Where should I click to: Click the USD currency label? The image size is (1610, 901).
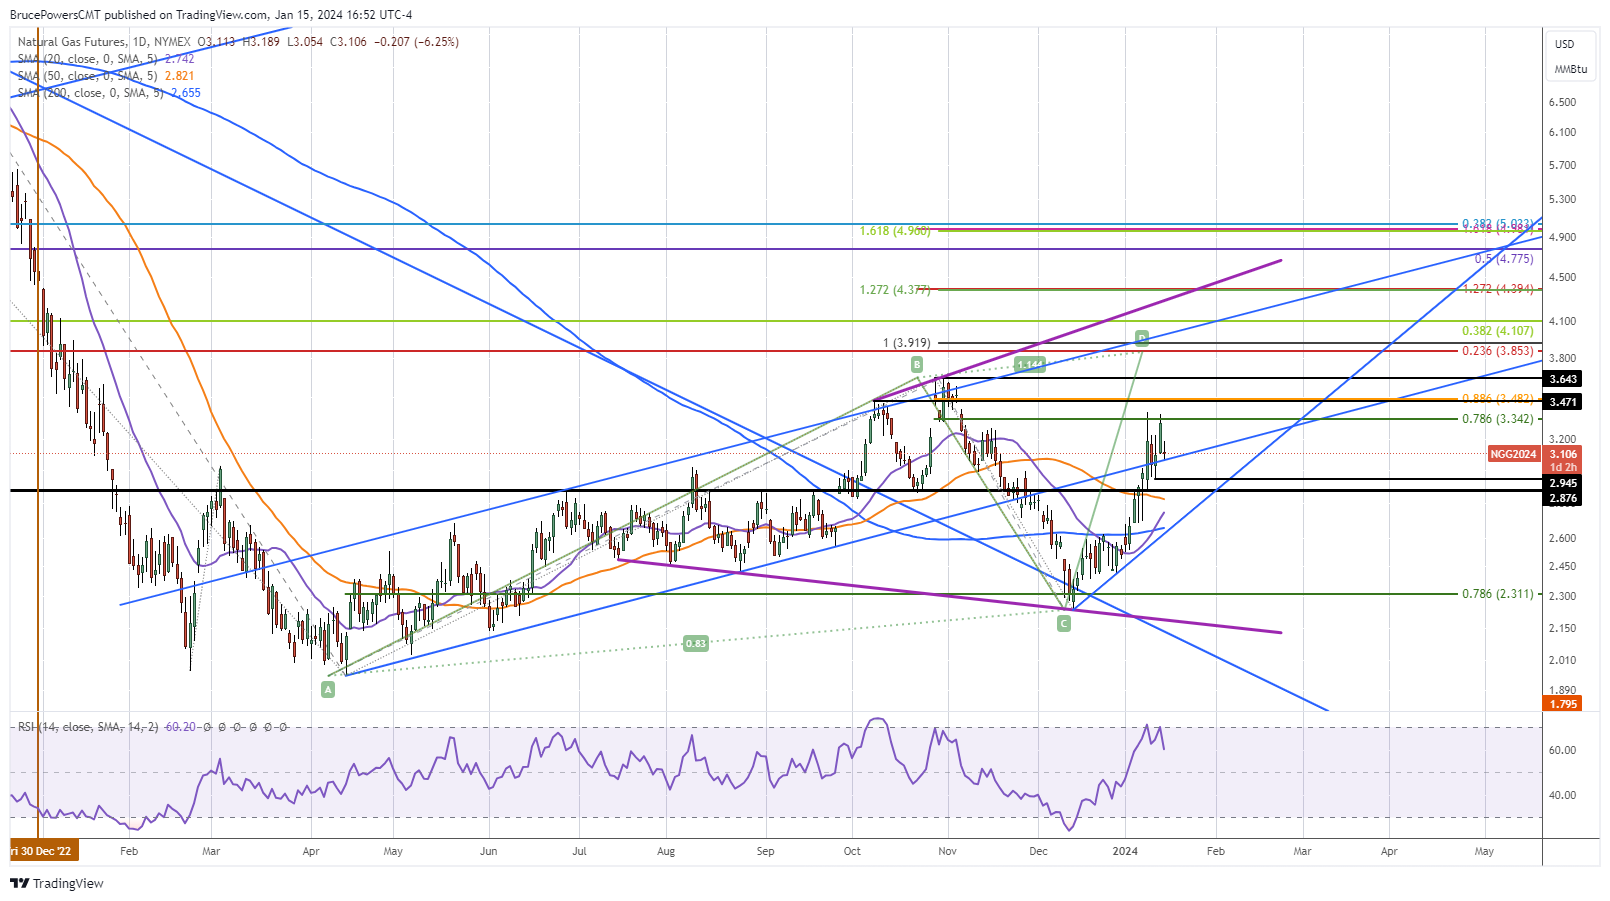(1564, 44)
